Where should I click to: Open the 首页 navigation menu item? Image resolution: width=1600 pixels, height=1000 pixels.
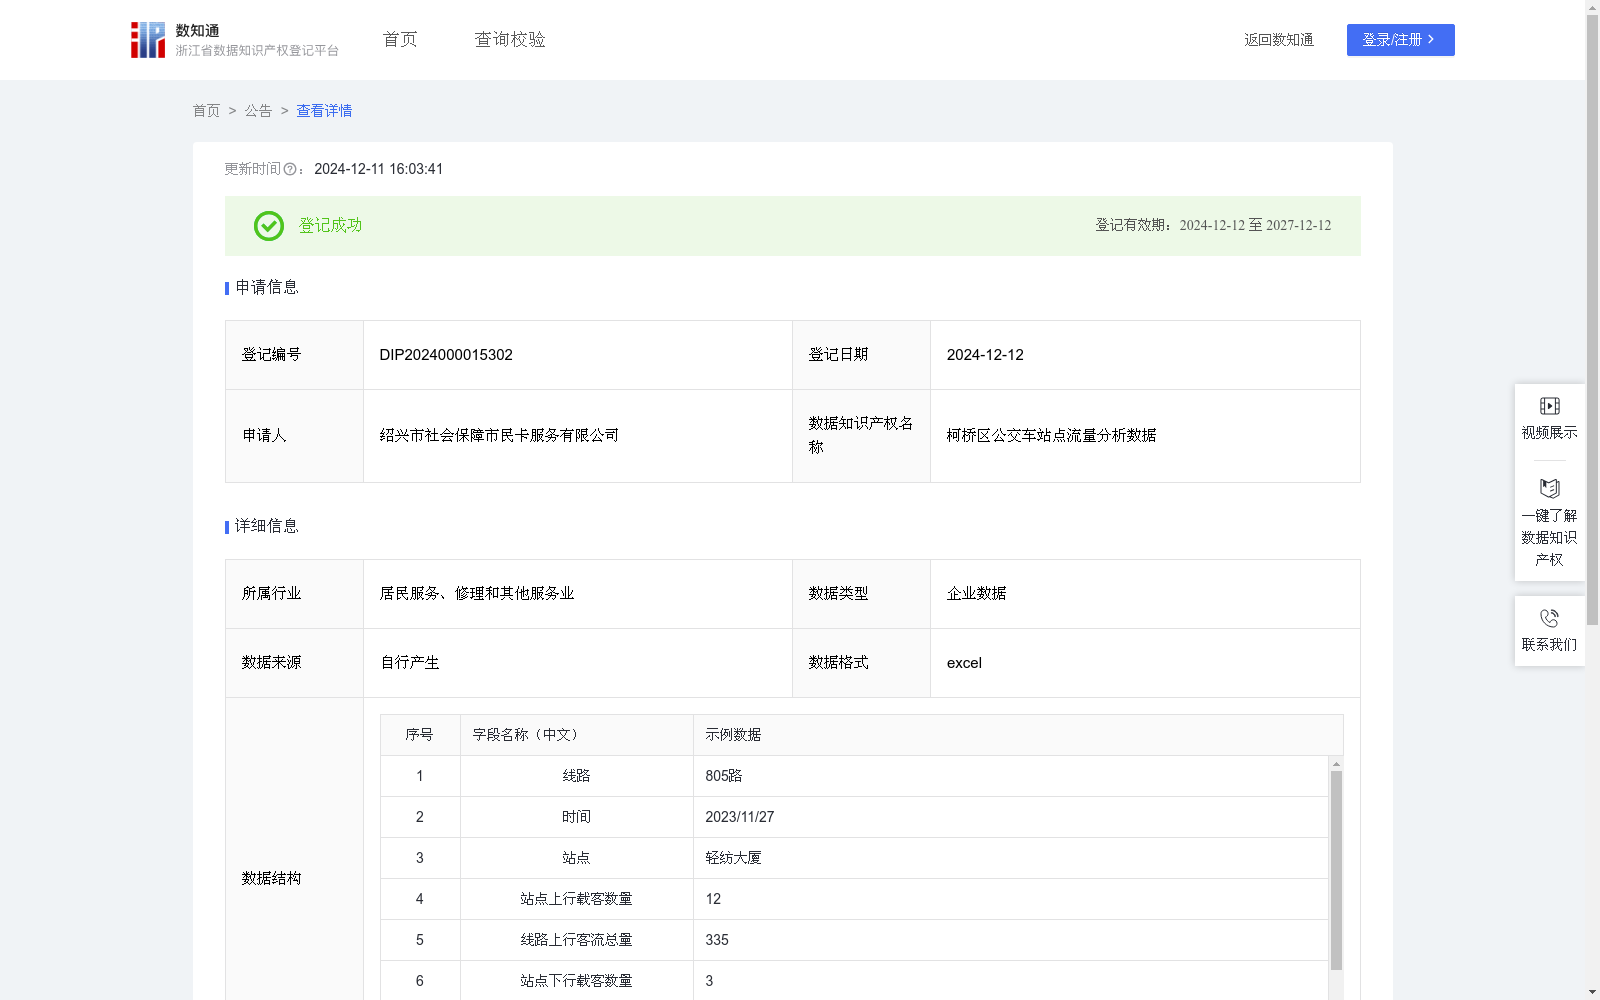400,40
